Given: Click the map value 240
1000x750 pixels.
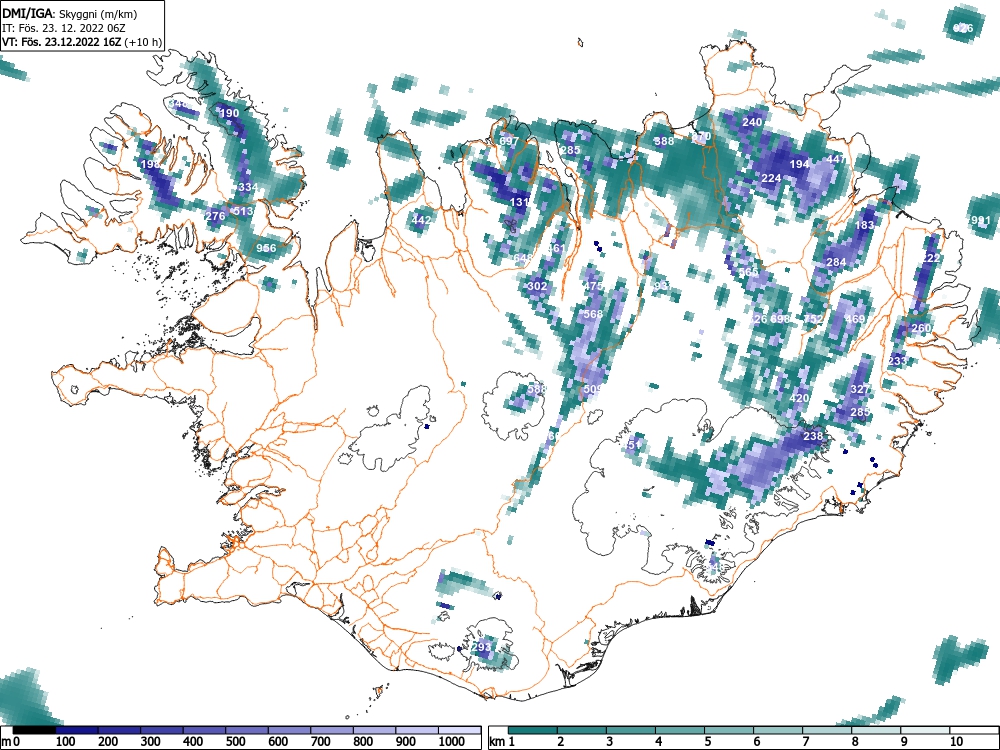Looking at the screenshot, I should [753, 122].
